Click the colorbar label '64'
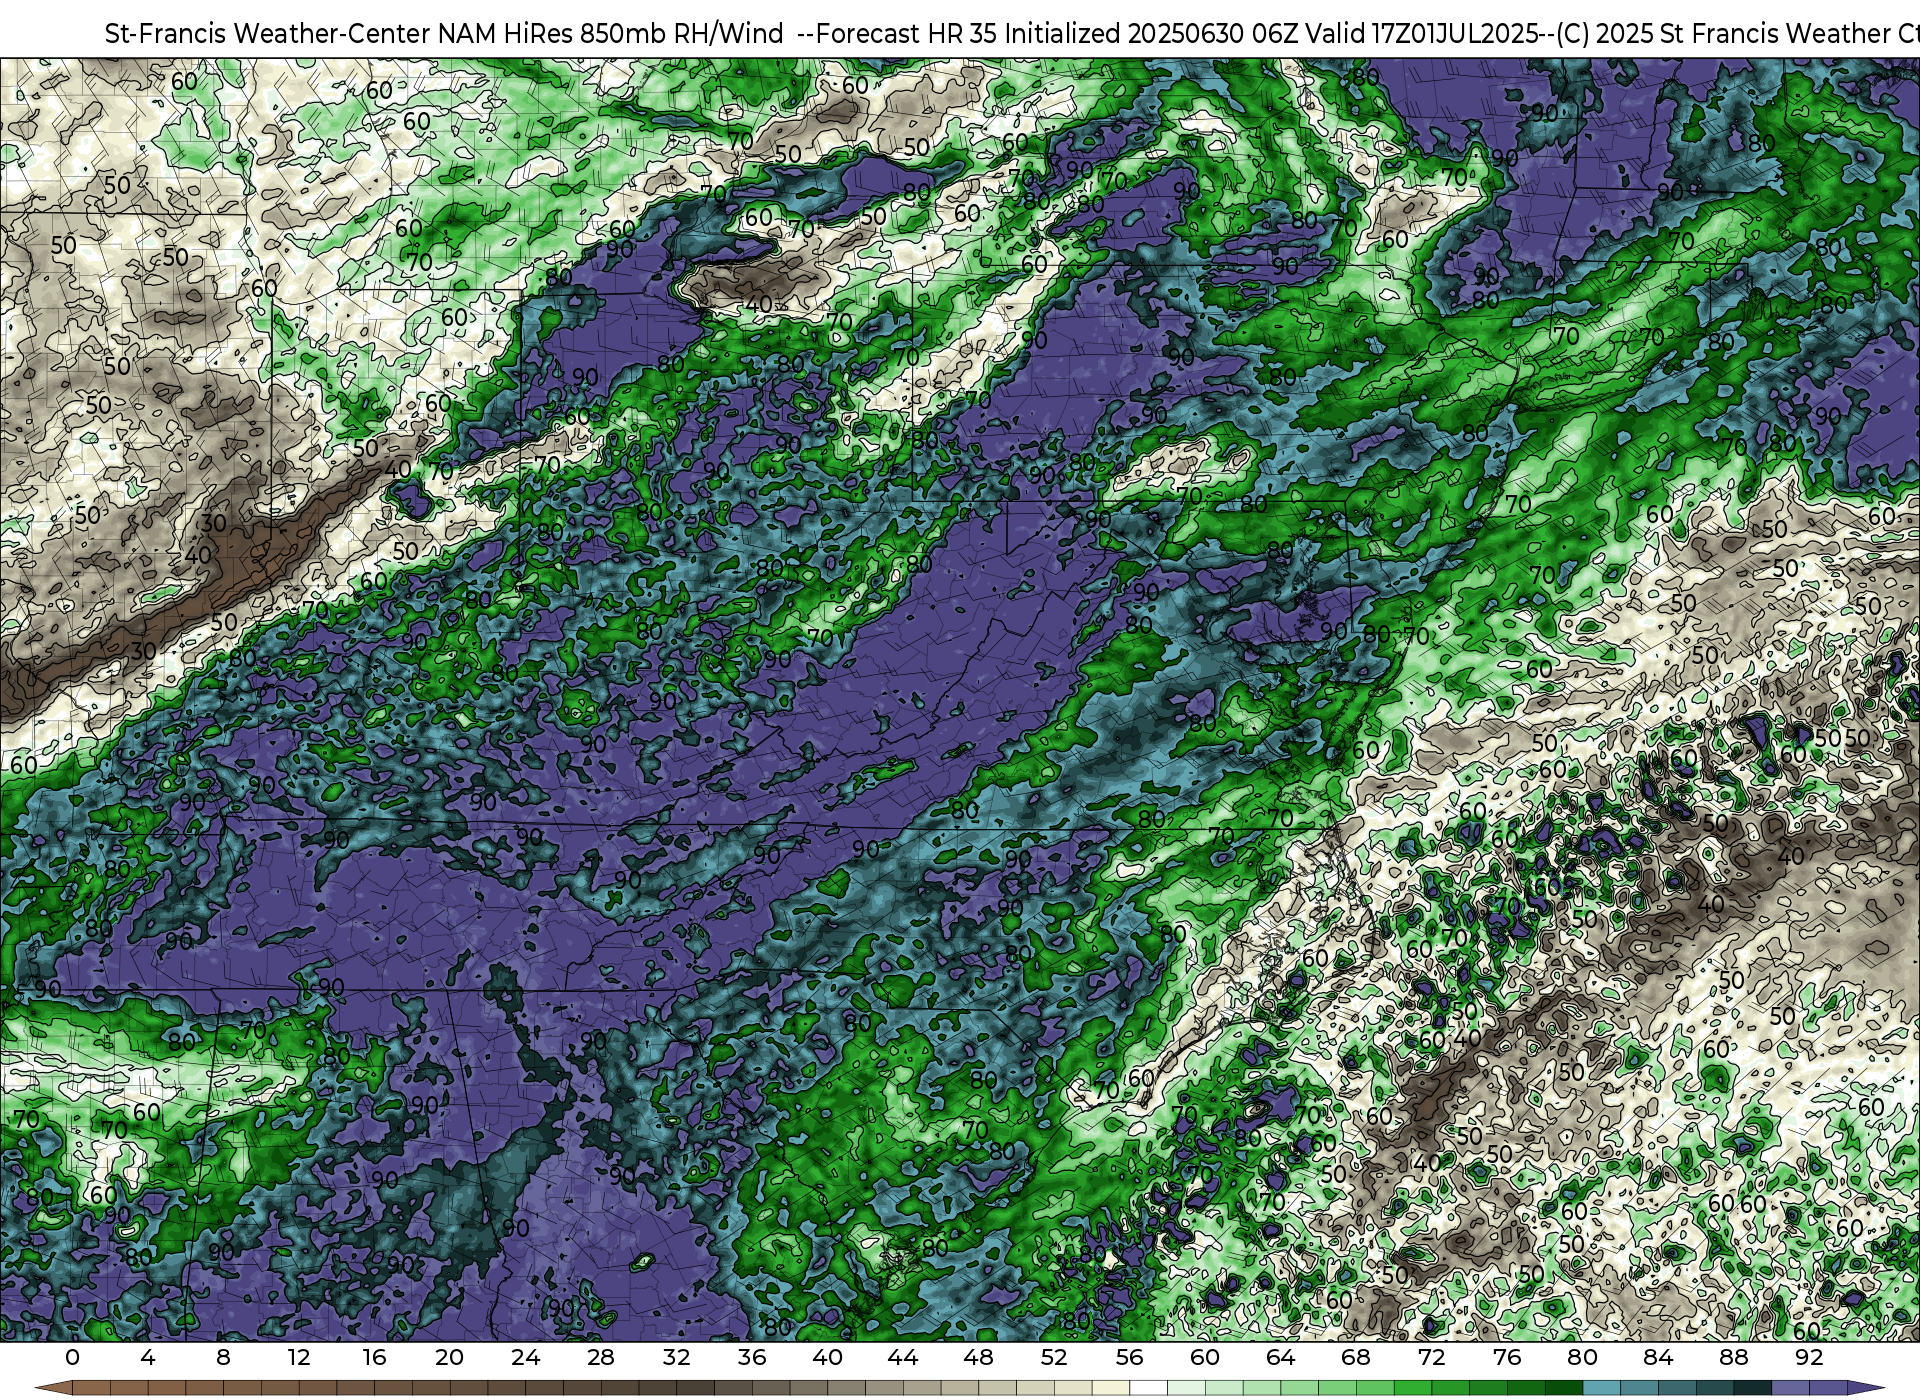The width and height of the screenshot is (1920, 1400). [x=1281, y=1357]
